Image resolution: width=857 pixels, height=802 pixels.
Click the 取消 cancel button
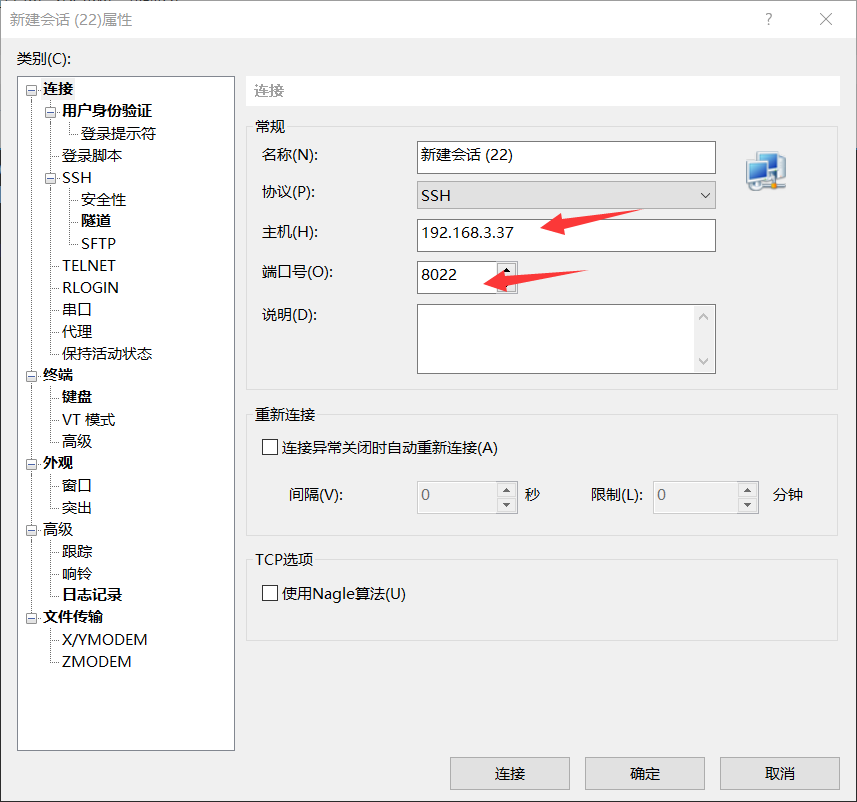pos(779,773)
